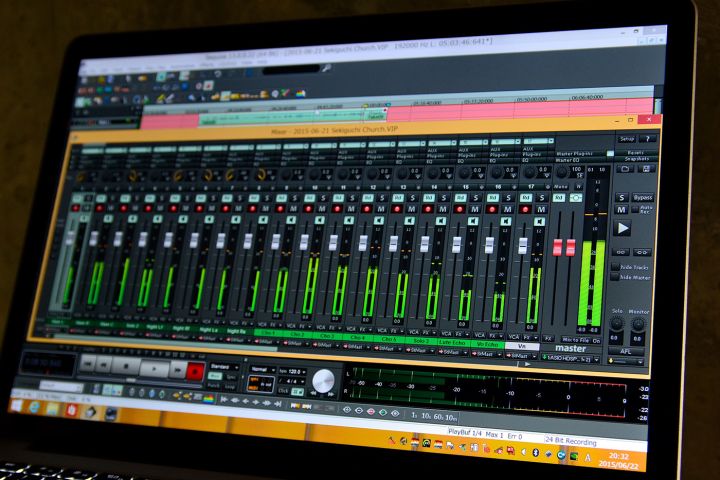The width and height of the screenshot is (720, 480).
Task: Open the mixer help question mark button
Action: pos(648,140)
